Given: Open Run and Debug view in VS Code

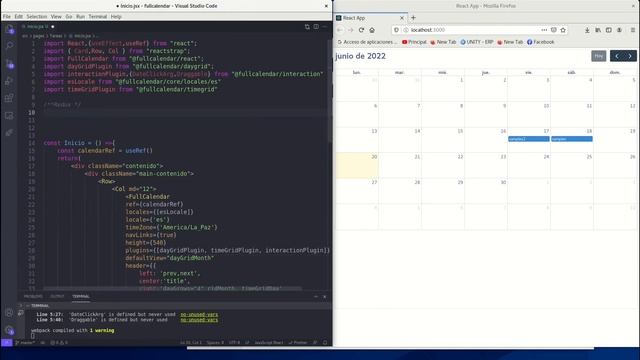Looking at the screenshot, I should (9, 81).
